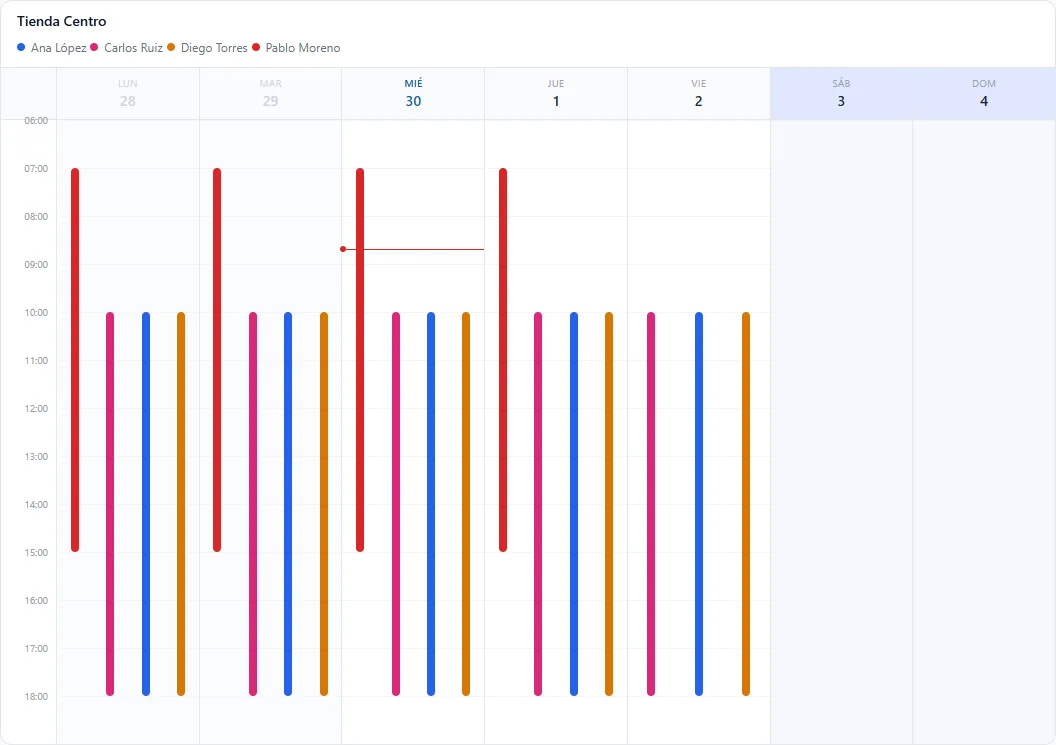Open the MAR 29 day header
Screen dimensions: 1056x745
(271, 94)
